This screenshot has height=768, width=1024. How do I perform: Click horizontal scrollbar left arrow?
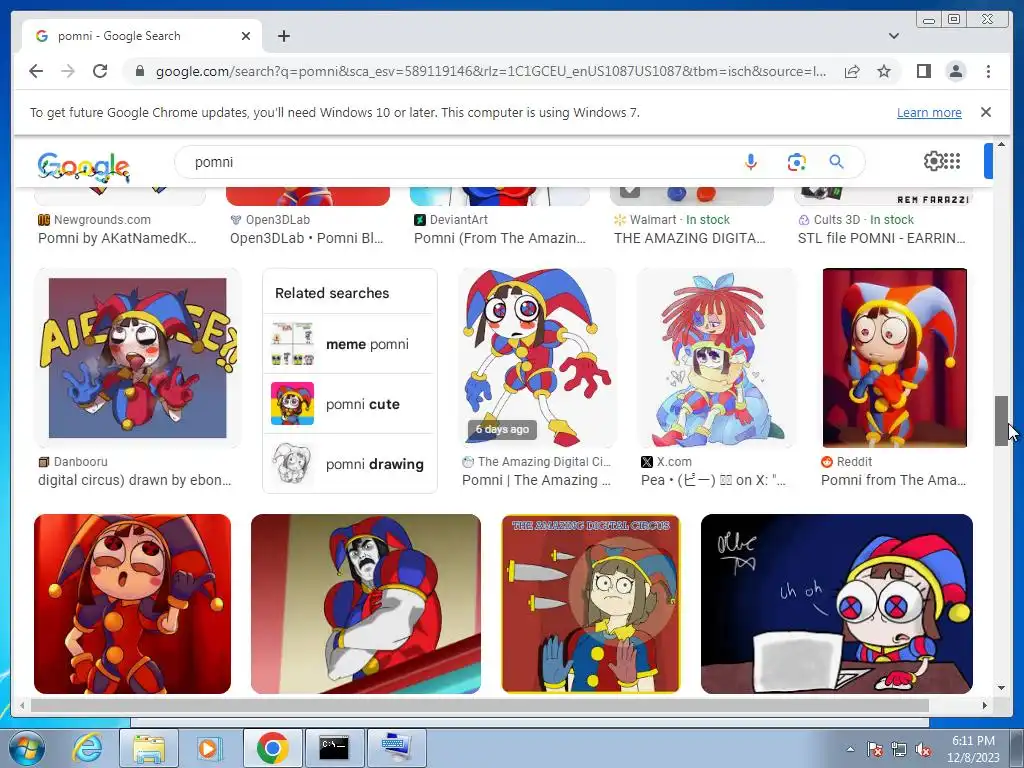pos(23,705)
